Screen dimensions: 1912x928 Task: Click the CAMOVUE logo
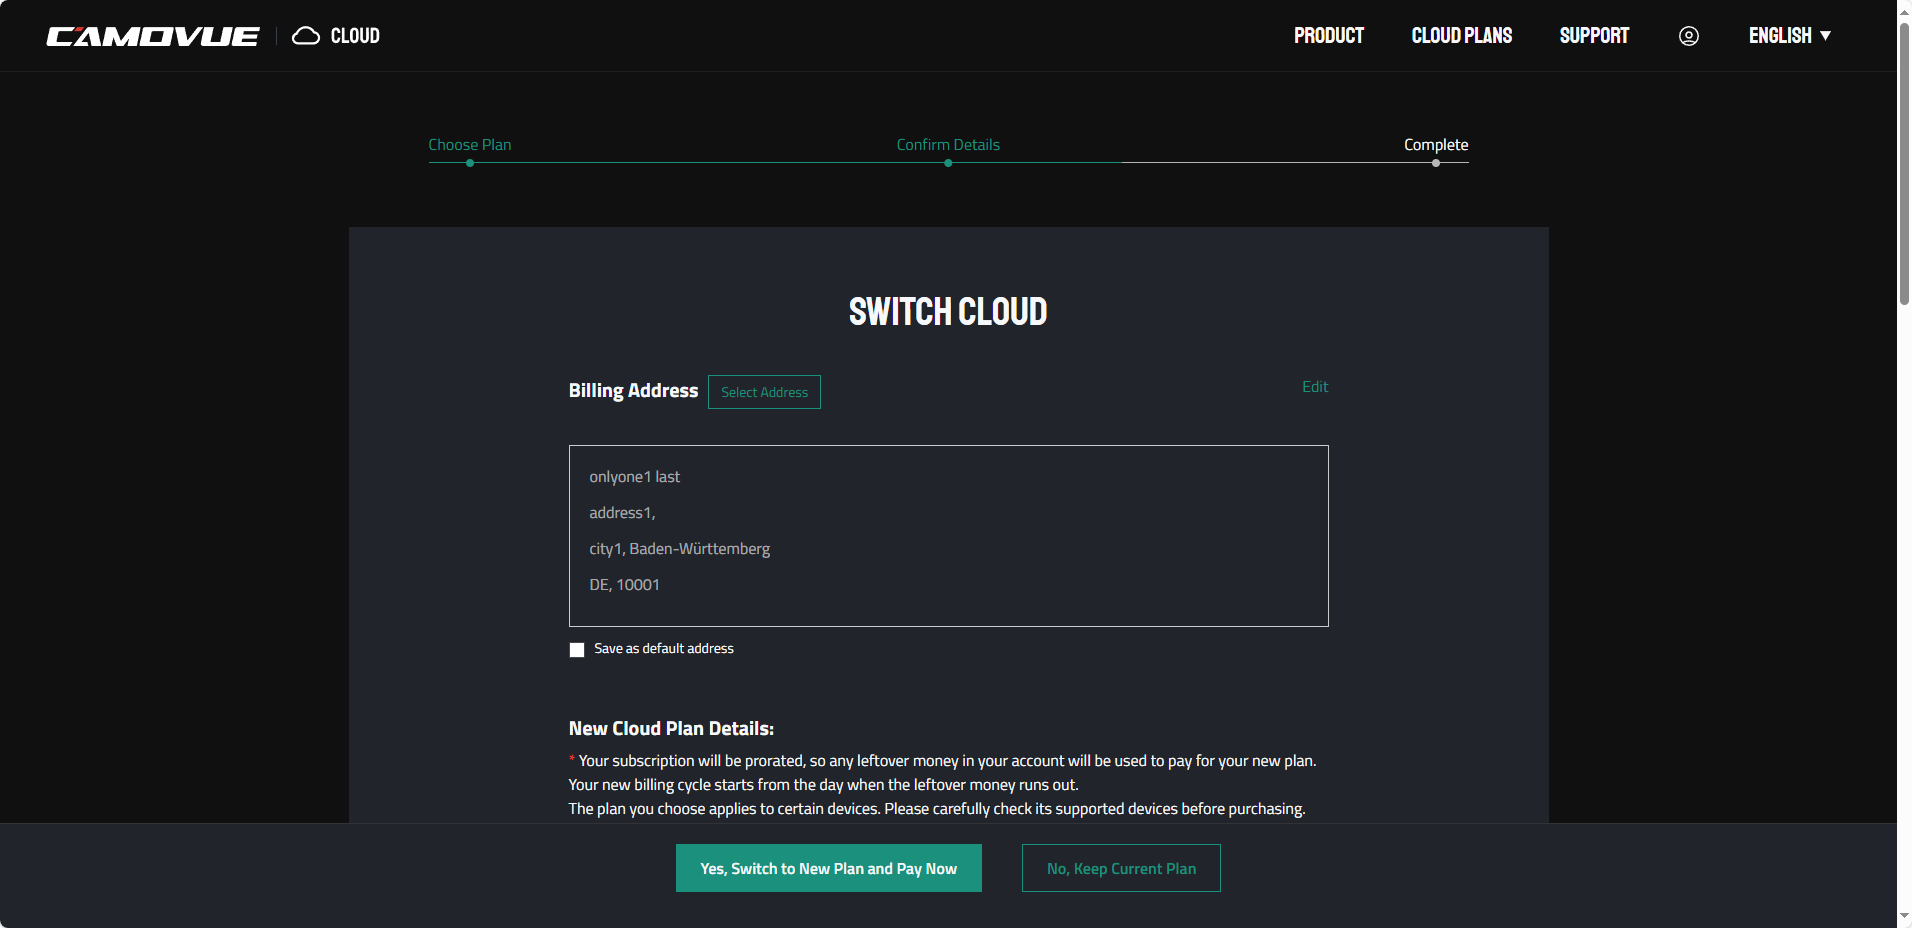click(153, 36)
